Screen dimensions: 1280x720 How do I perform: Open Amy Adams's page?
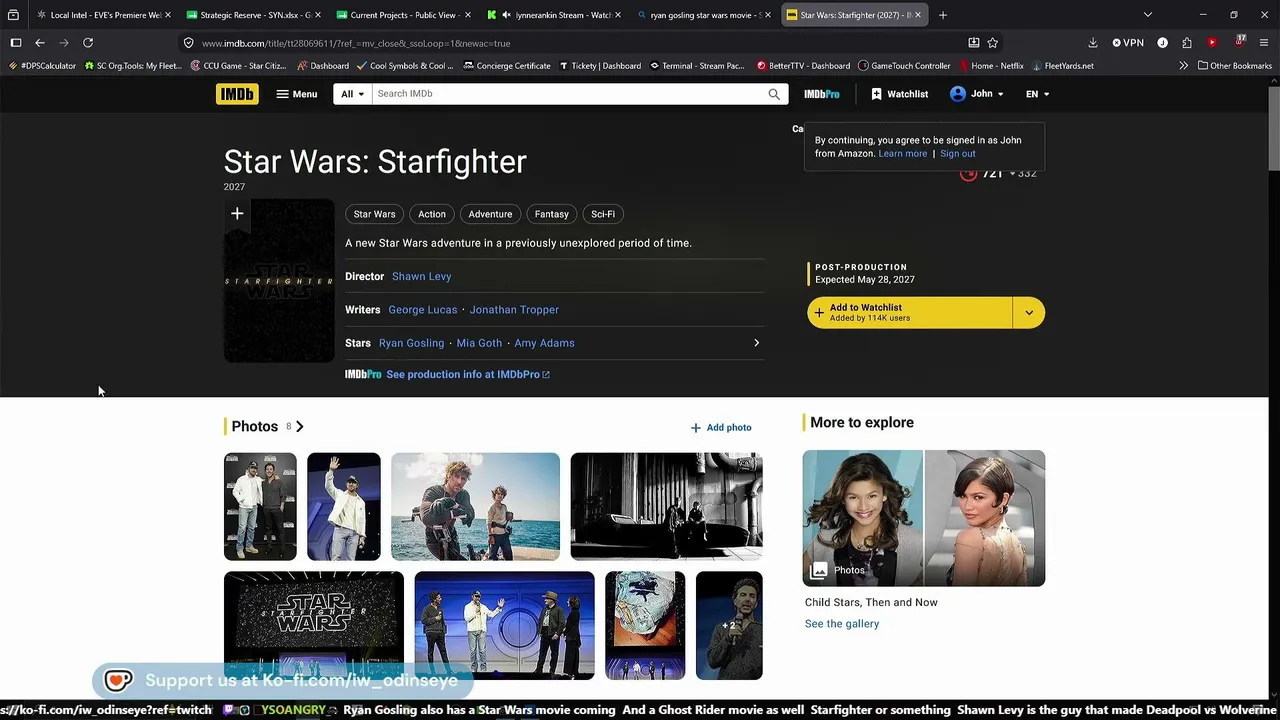point(544,343)
